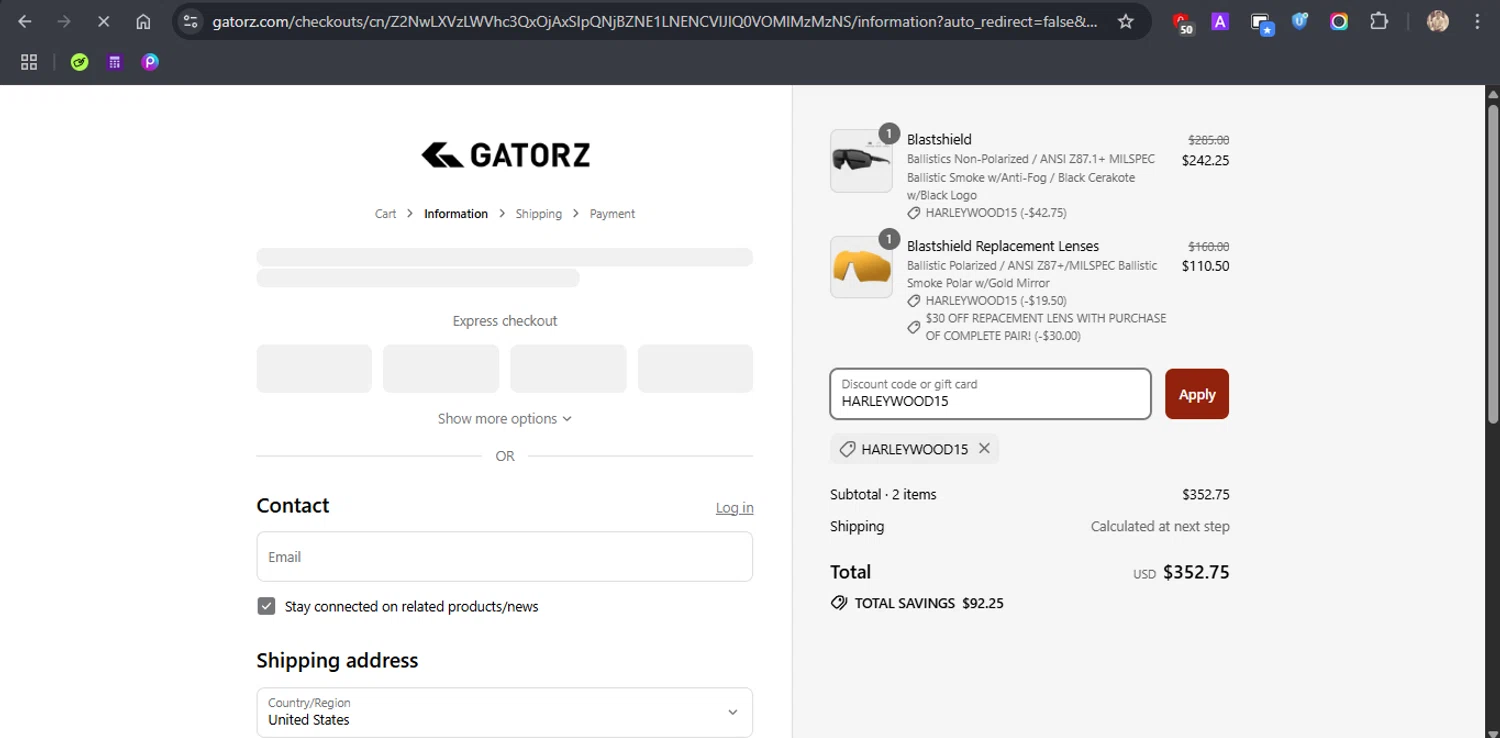The height and width of the screenshot is (738, 1500).
Task: Click the Total Savings tag icon
Action: (839, 603)
